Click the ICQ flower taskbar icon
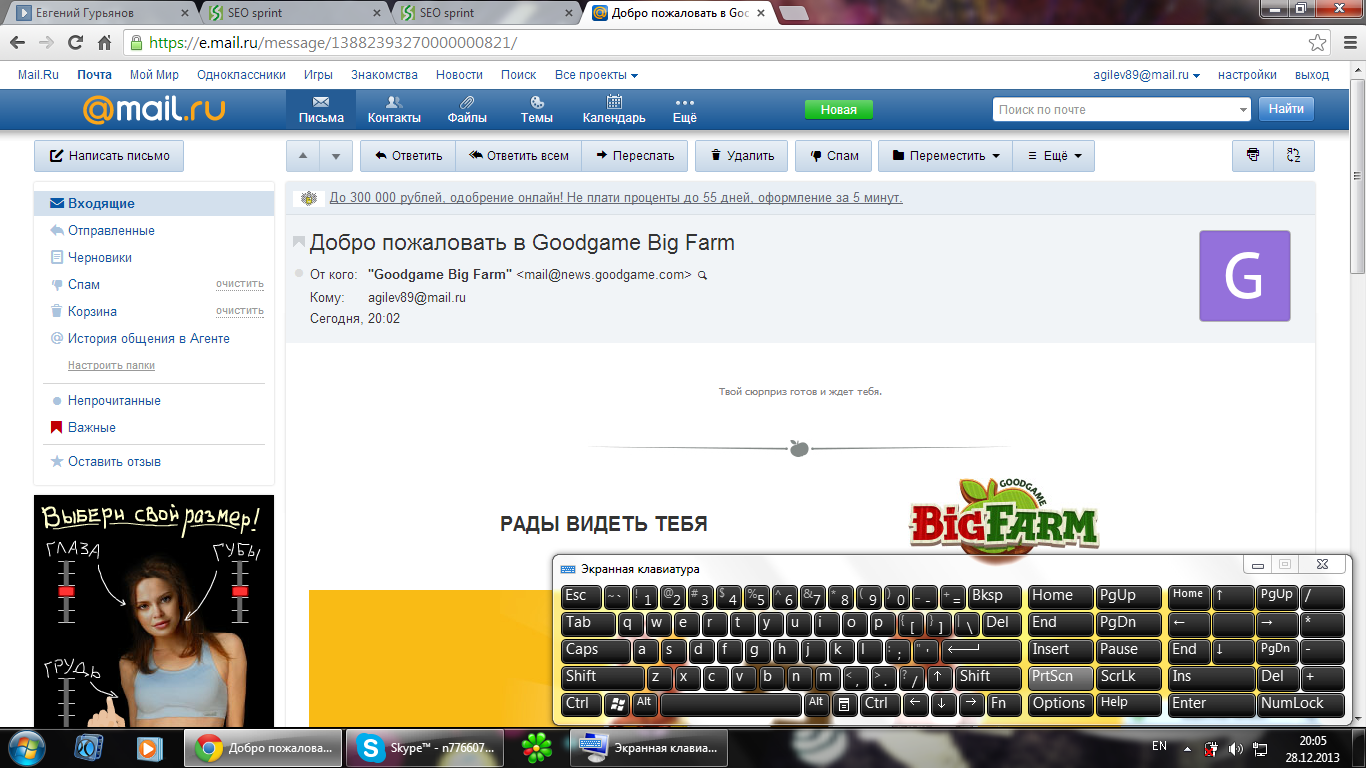 click(537, 748)
